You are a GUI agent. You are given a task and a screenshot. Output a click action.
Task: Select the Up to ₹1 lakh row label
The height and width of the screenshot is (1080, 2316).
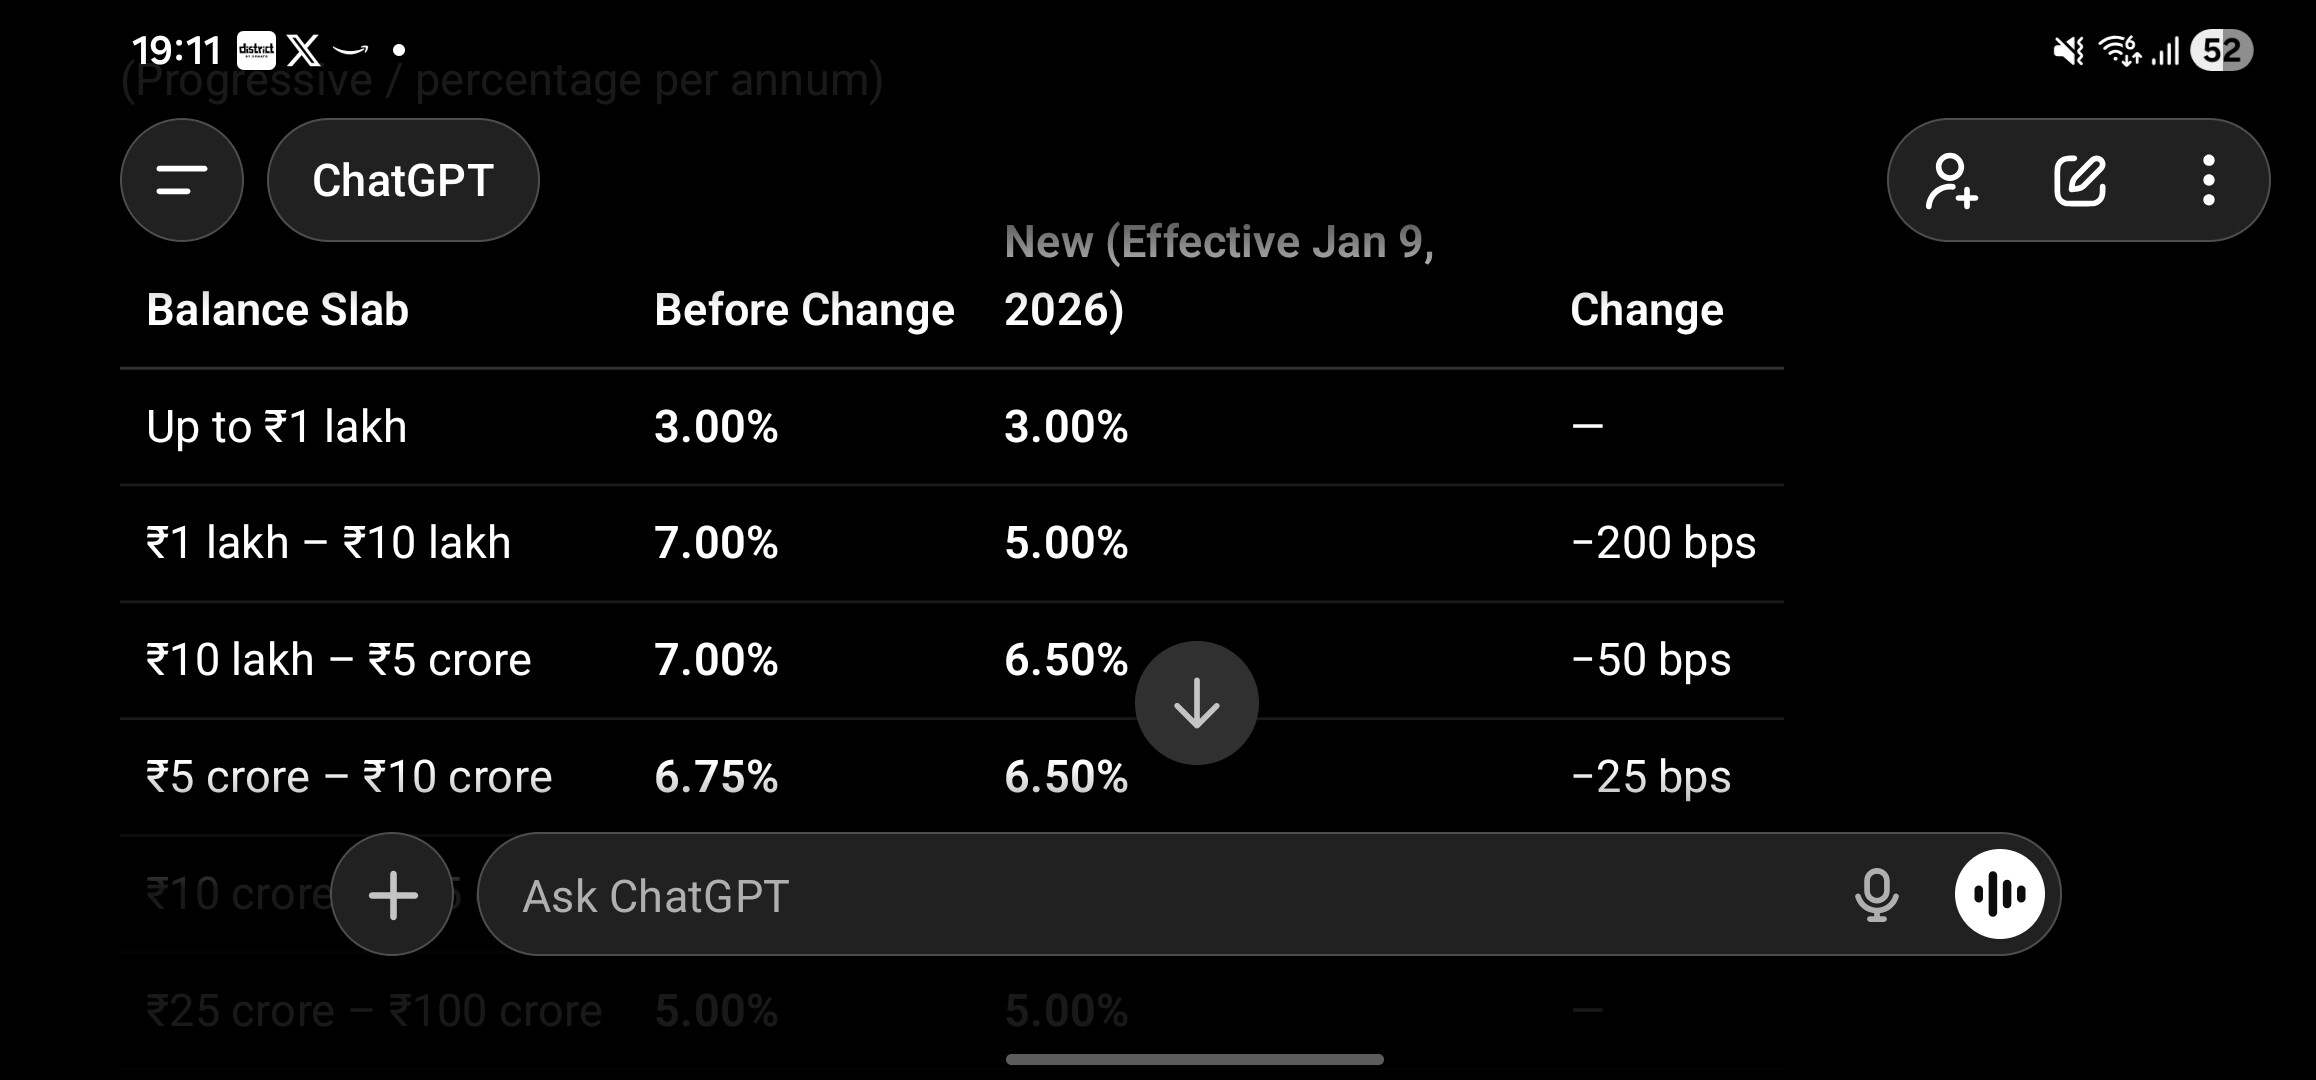[x=277, y=427]
